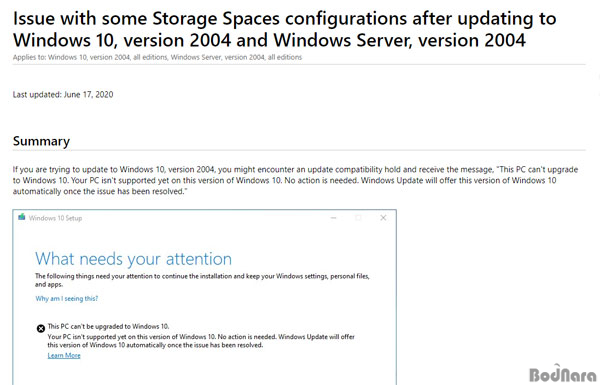Click the horizontal divider below Summary
This screenshot has height=385, width=600.
[299, 150]
